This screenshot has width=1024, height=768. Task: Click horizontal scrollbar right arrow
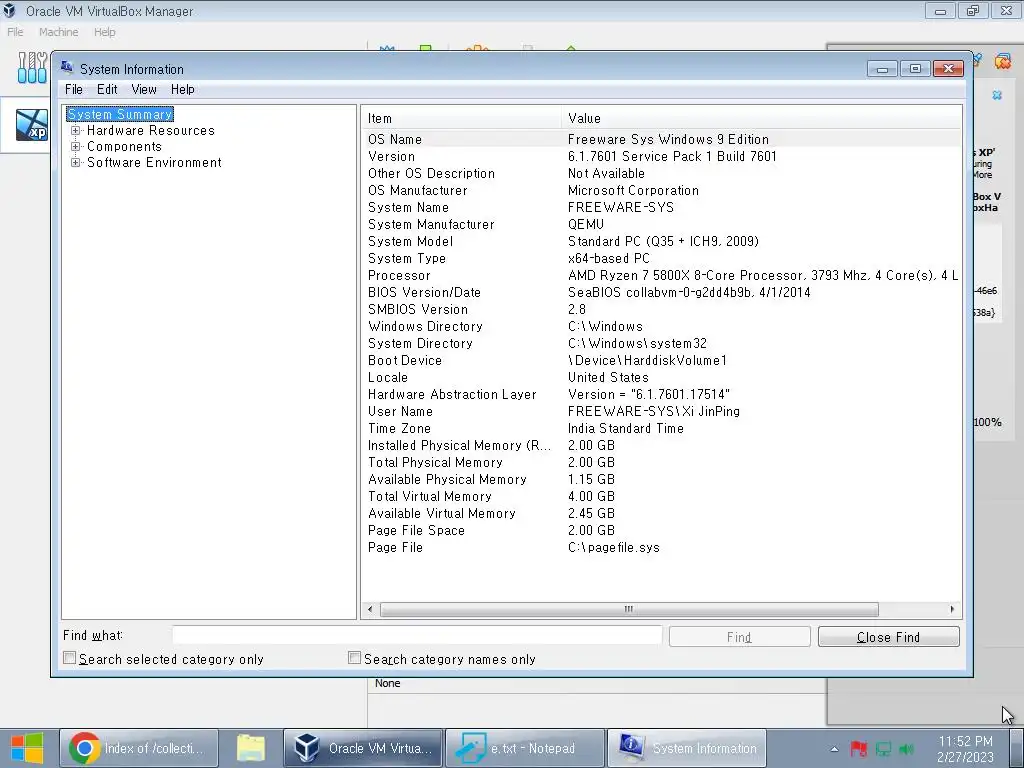tap(952, 609)
